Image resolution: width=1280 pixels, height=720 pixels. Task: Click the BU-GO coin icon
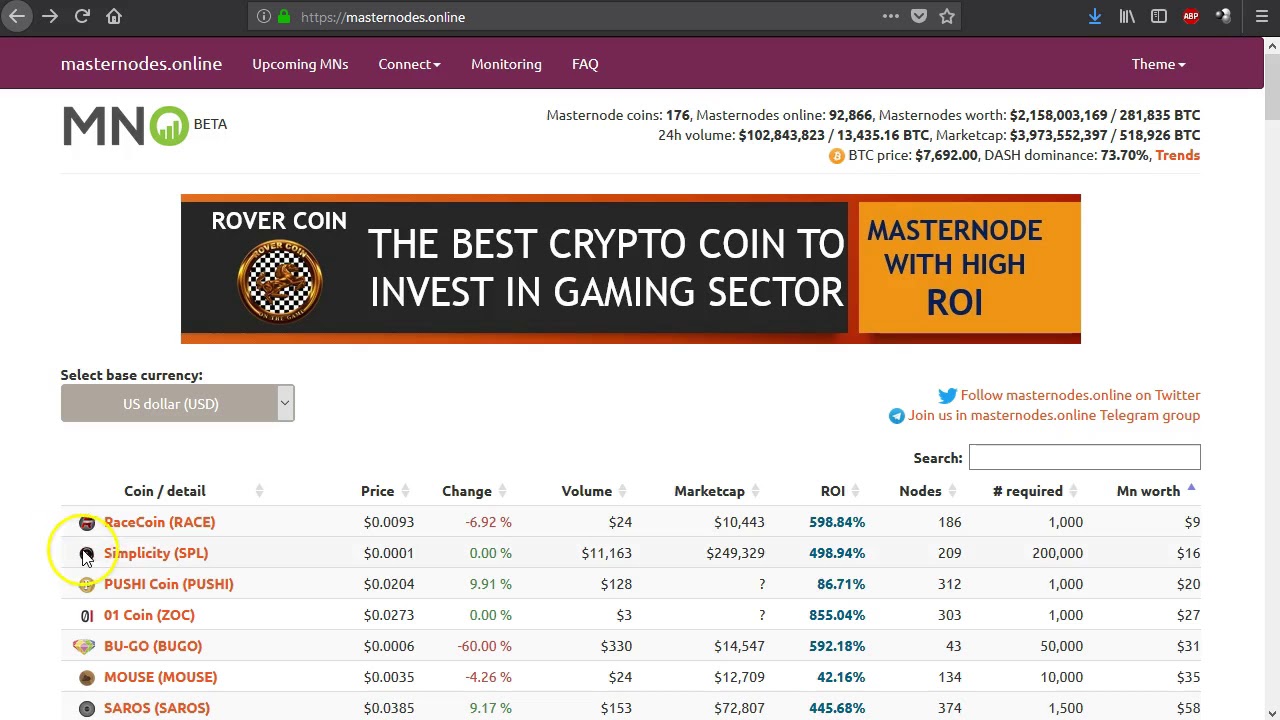coord(84,647)
